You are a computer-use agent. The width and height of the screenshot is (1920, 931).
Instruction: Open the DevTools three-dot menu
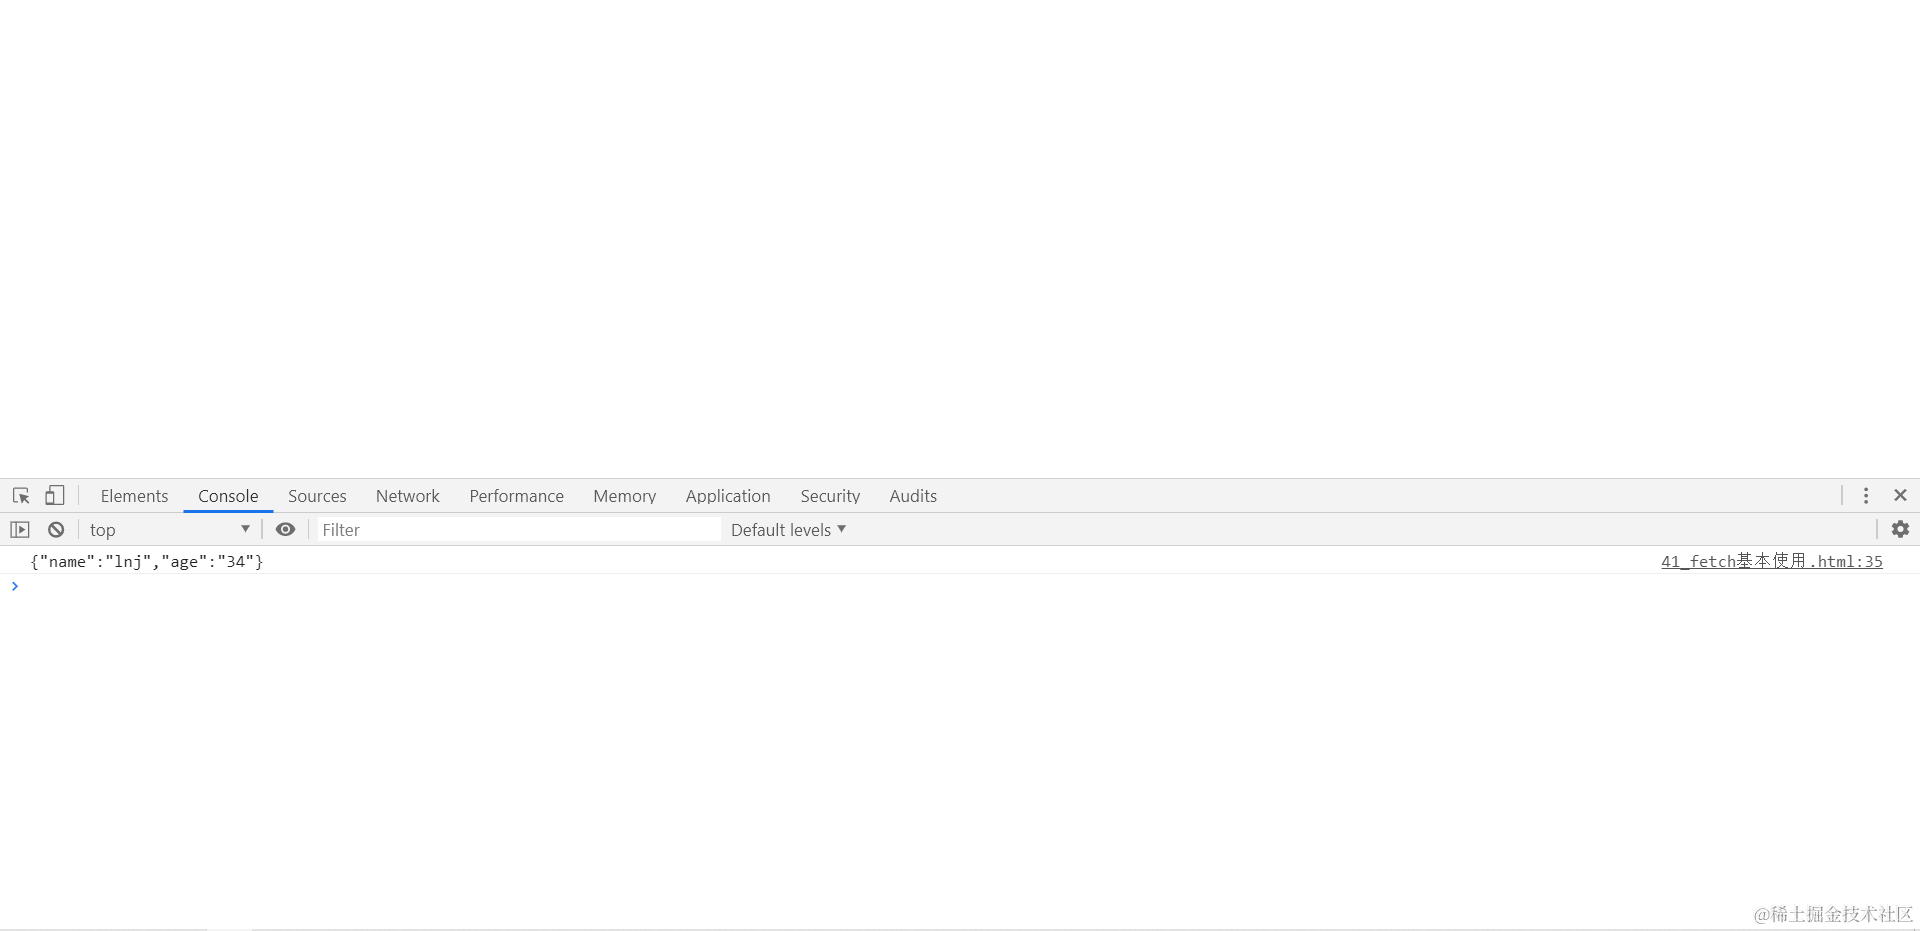[x=1866, y=496]
